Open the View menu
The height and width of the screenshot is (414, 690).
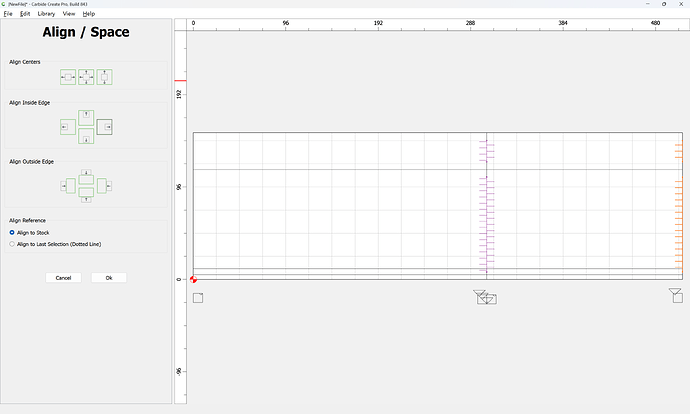(x=69, y=14)
